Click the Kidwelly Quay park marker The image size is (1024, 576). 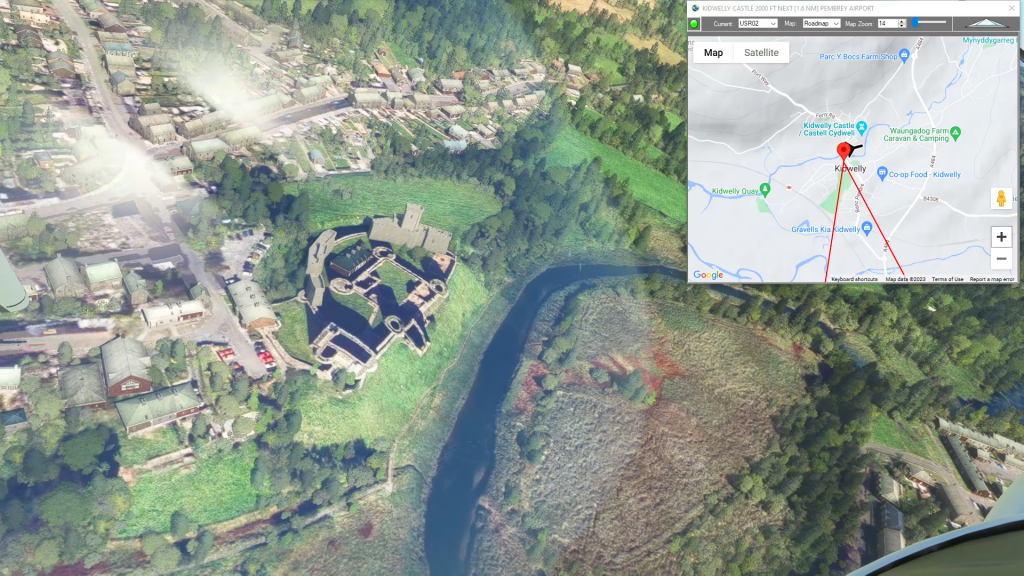tap(766, 190)
